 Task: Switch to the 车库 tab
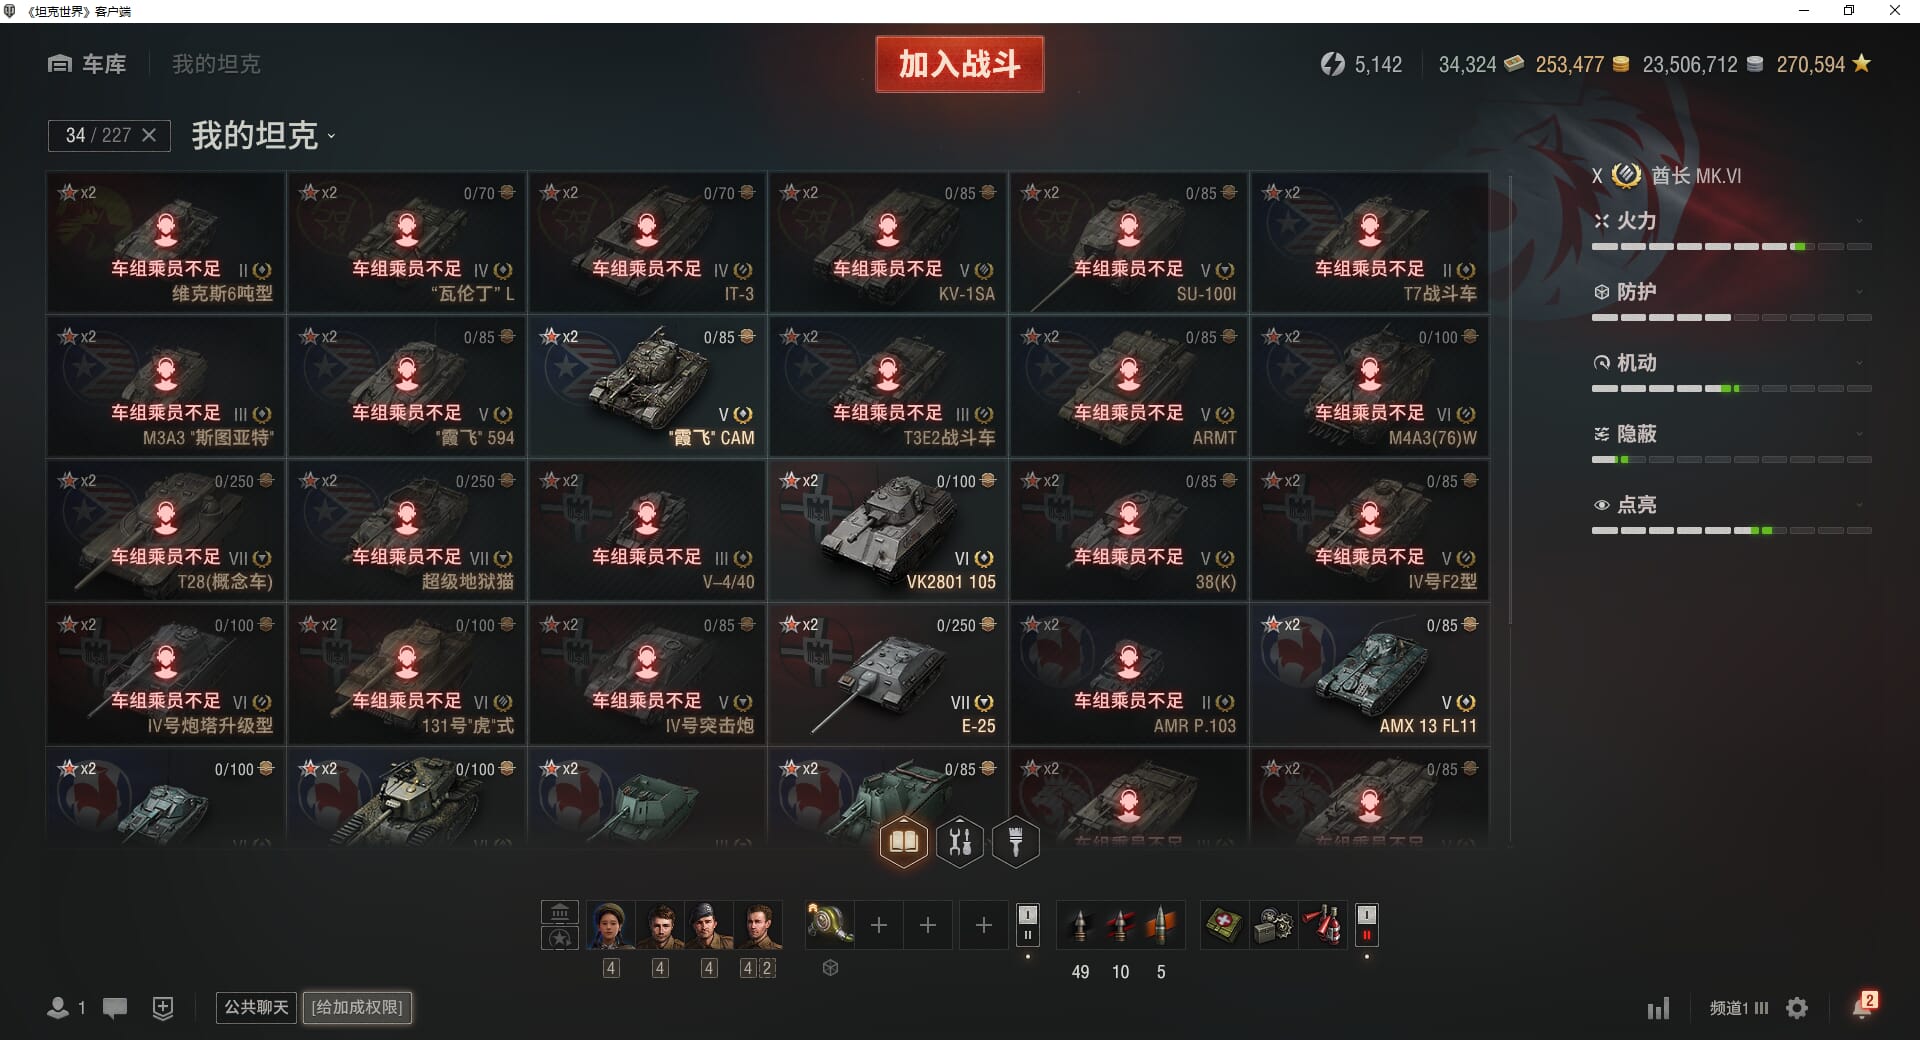pos(87,64)
